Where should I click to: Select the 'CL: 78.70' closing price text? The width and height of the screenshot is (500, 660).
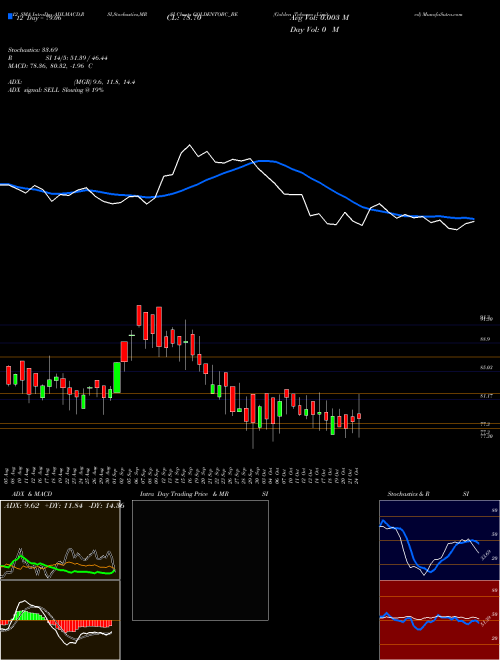click(x=184, y=18)
